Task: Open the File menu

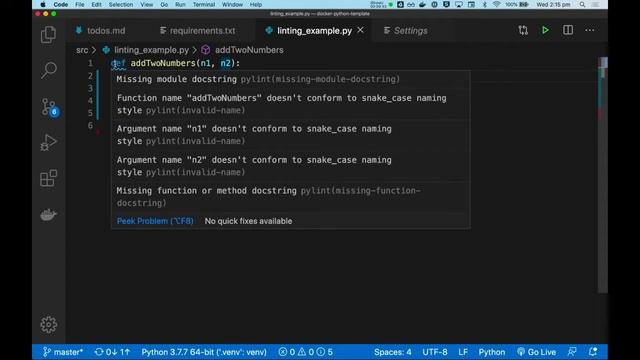Action: pos(80,4)
